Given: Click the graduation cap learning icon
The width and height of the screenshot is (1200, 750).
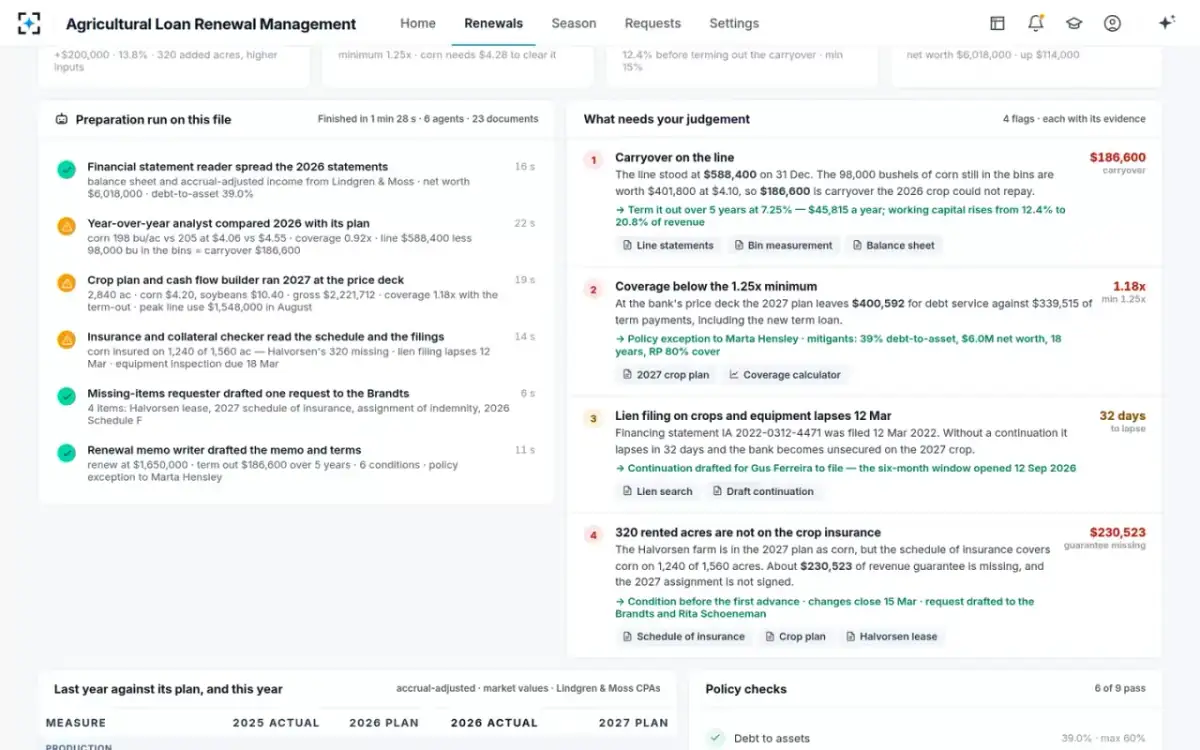Looking at the screenshot, I should (x=1074, y=23).
